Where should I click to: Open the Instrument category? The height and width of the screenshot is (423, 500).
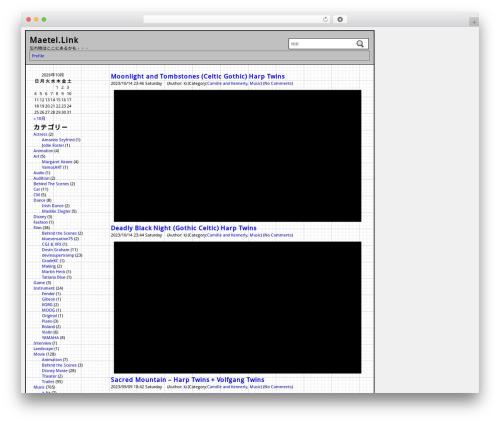pos(44,288)
